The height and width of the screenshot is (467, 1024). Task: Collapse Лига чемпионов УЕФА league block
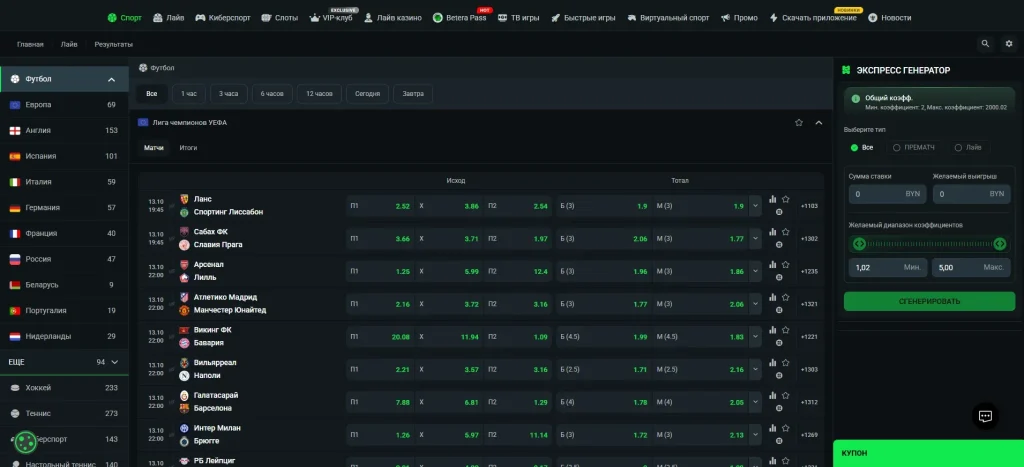[818, 122]
